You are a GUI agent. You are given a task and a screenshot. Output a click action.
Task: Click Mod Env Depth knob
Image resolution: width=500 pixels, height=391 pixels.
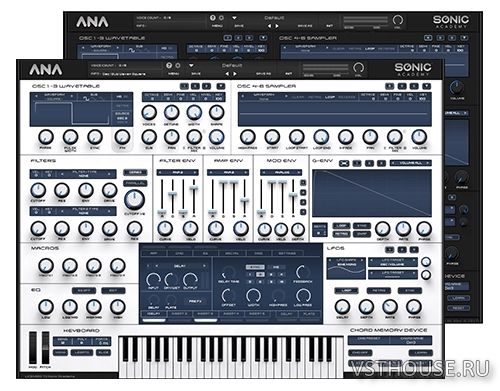coord(298,229)
